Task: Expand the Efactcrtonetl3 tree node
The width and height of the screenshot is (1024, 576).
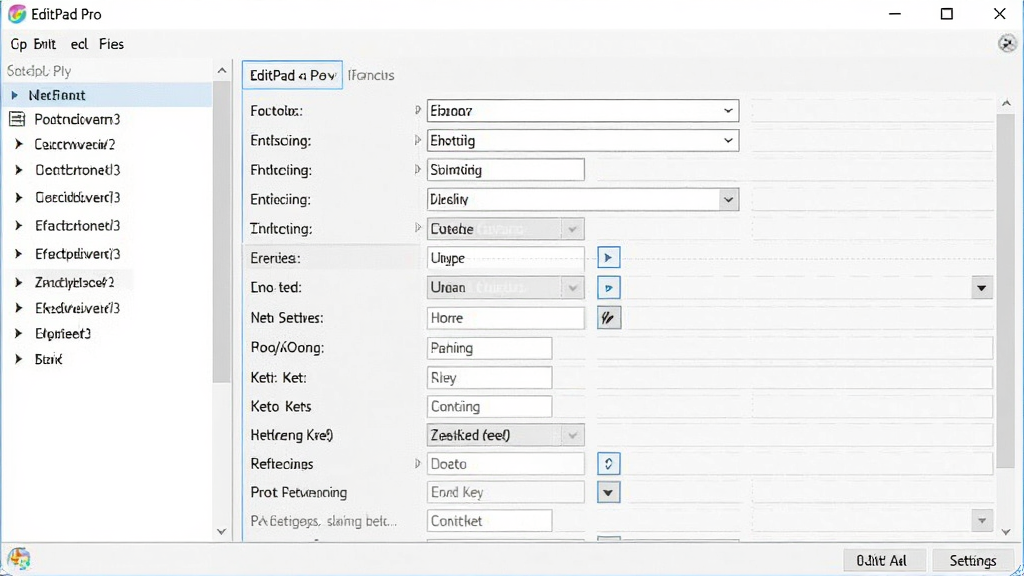Action: click(x=19, y=225)
